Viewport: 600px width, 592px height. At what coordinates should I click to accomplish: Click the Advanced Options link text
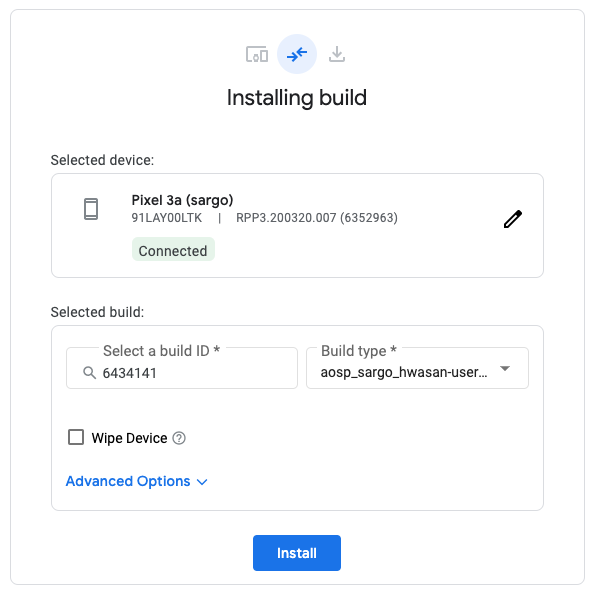click(128, 481)
